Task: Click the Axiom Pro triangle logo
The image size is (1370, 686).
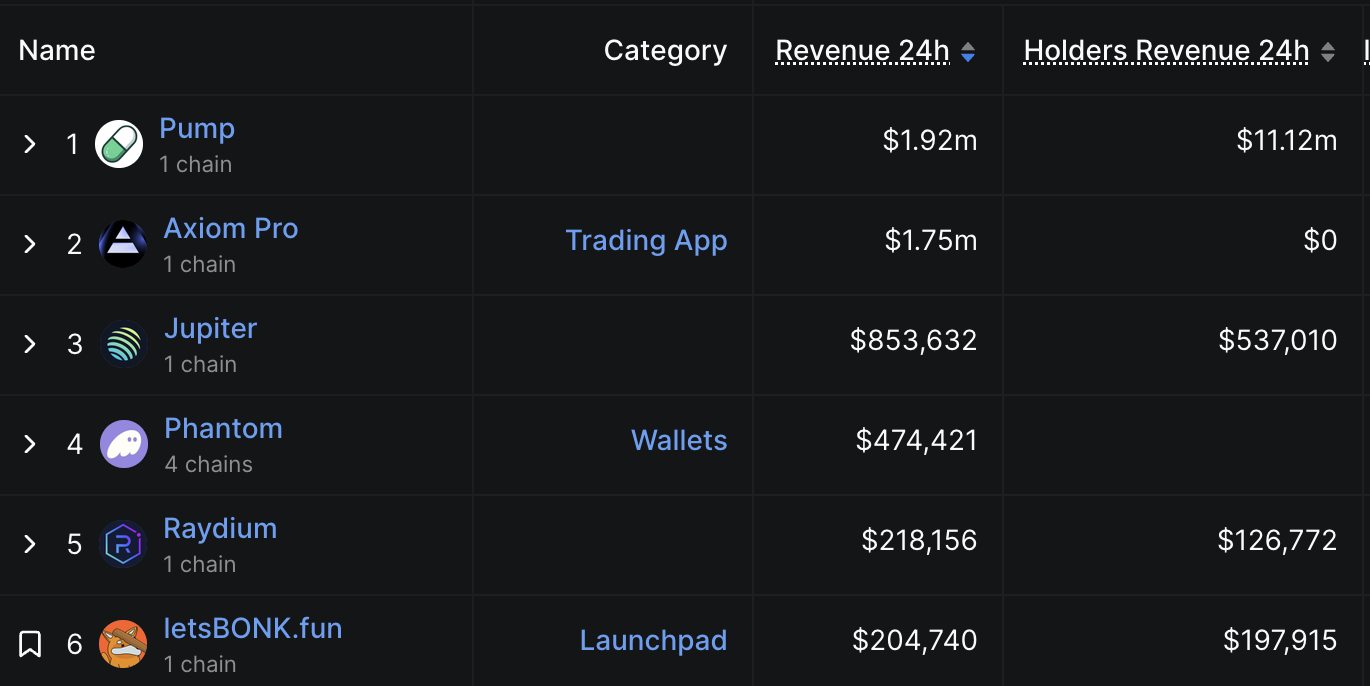Action: (123, 244)
